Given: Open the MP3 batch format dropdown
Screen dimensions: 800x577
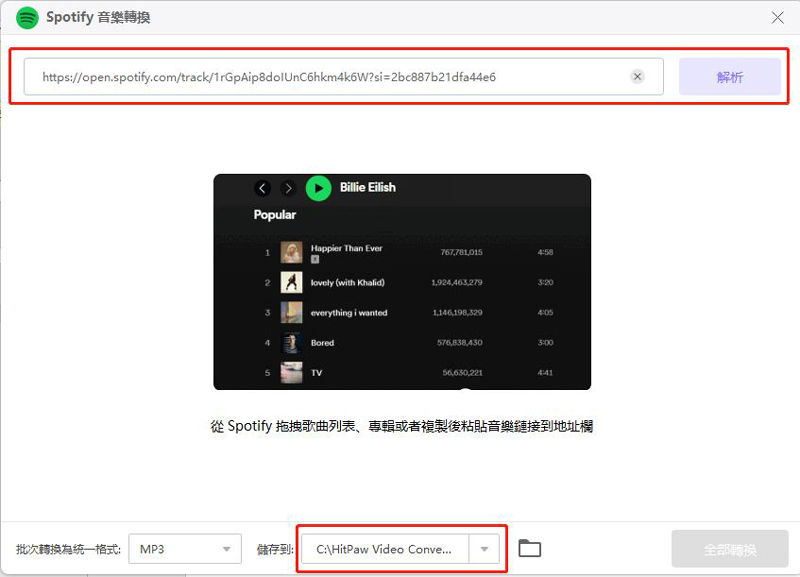Looking at the screenshot, I should (185, 549).
